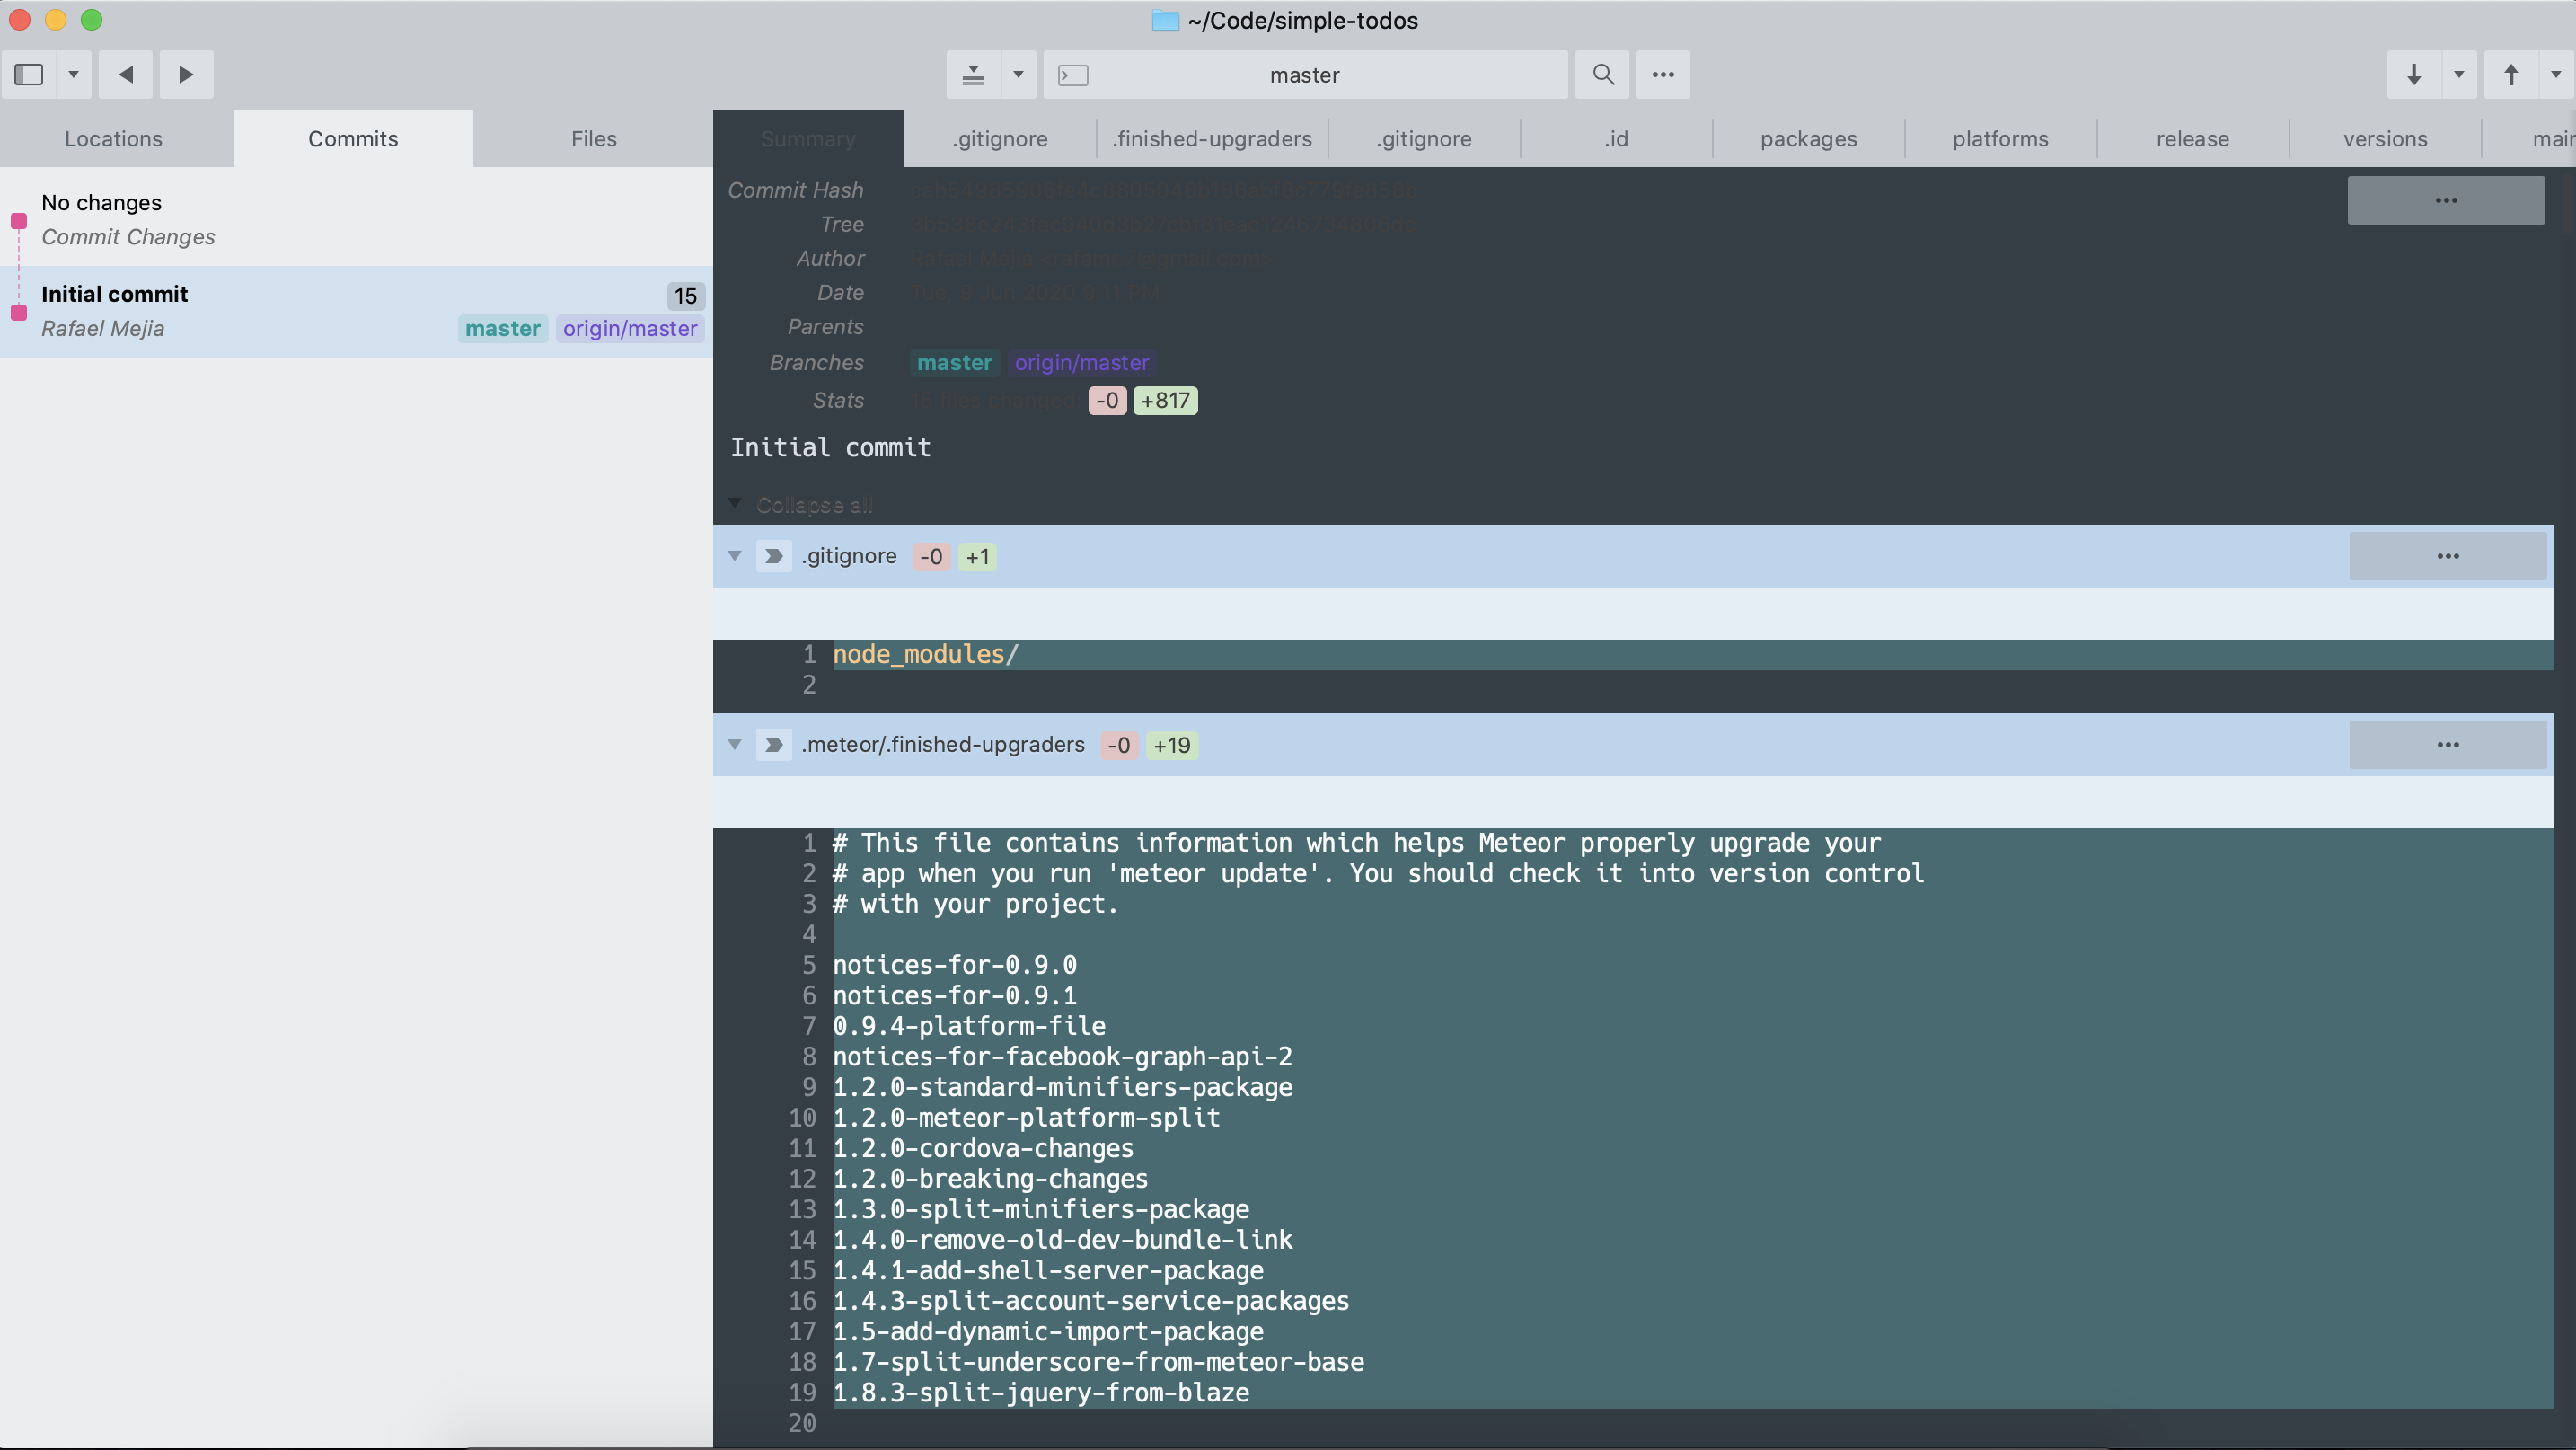Open the pull options dropdown arrow
Image resolution: width=2576 pixels, height=1450 pixels.
pos(2459,75)
